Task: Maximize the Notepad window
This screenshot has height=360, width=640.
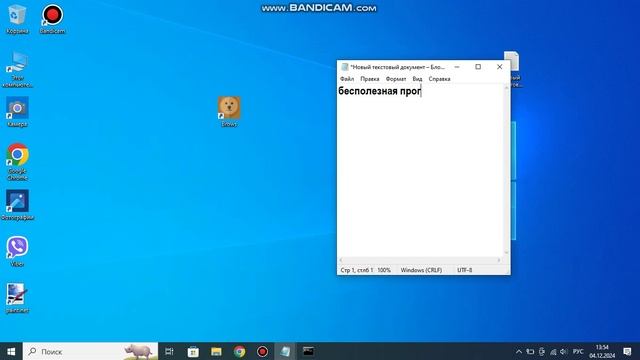Action: (x=478, y=67)
